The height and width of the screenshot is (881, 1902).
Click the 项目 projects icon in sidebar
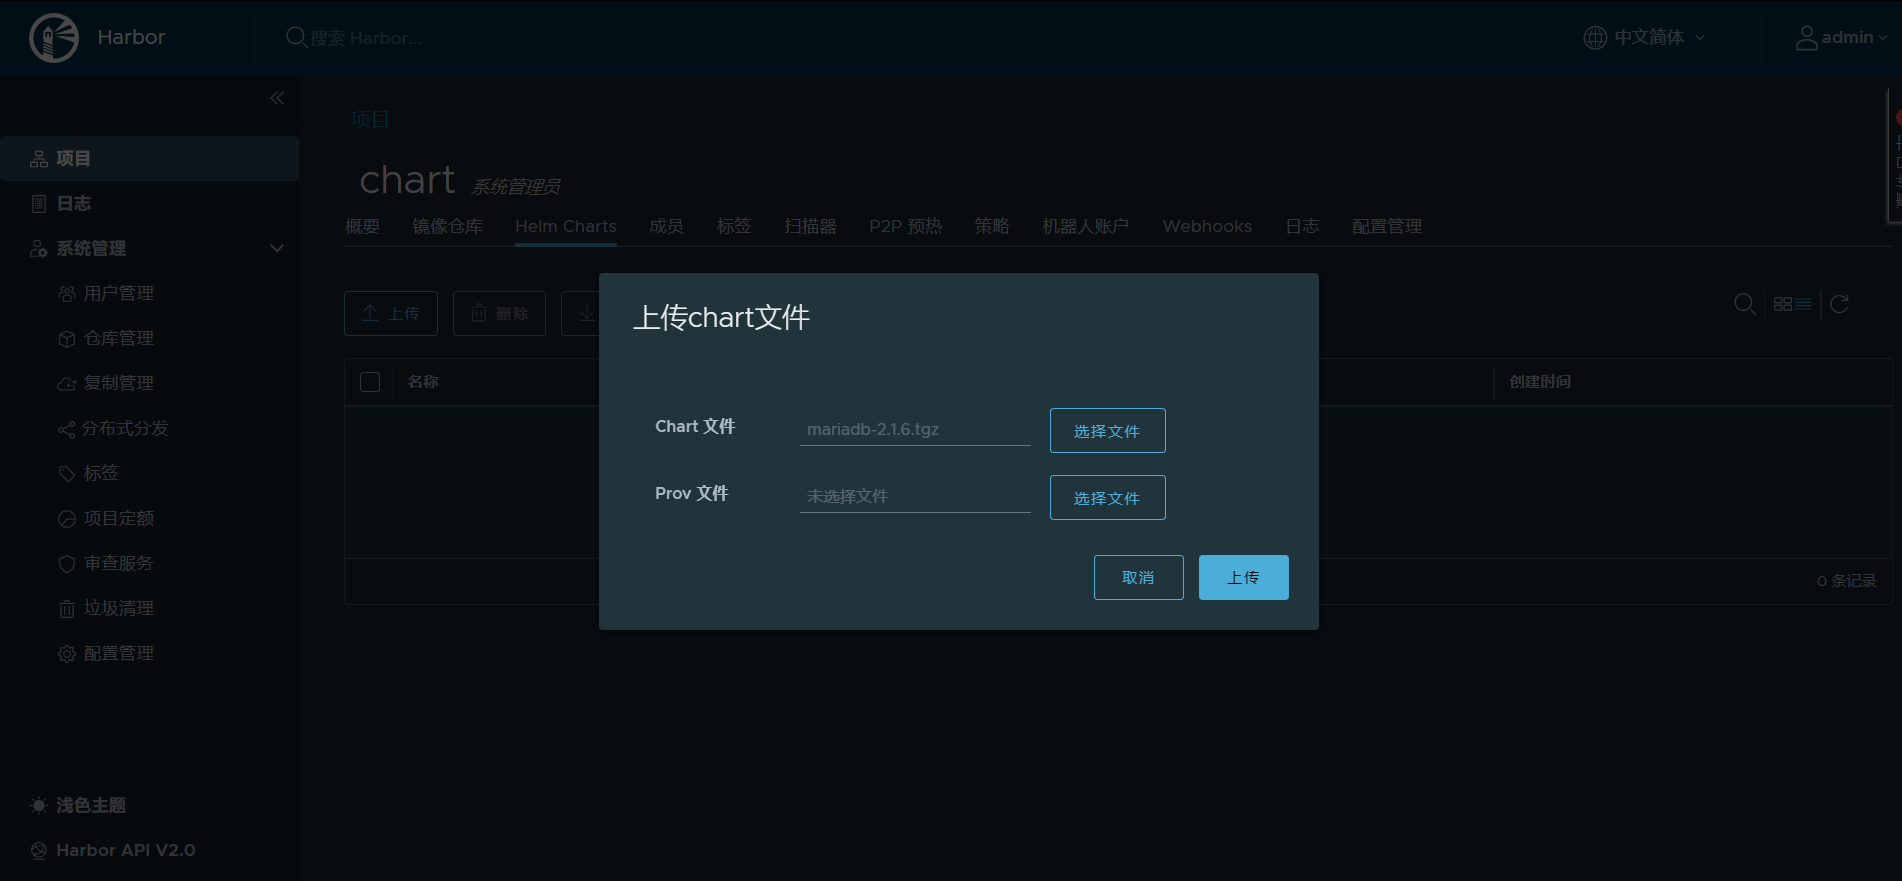coord(39,159)
